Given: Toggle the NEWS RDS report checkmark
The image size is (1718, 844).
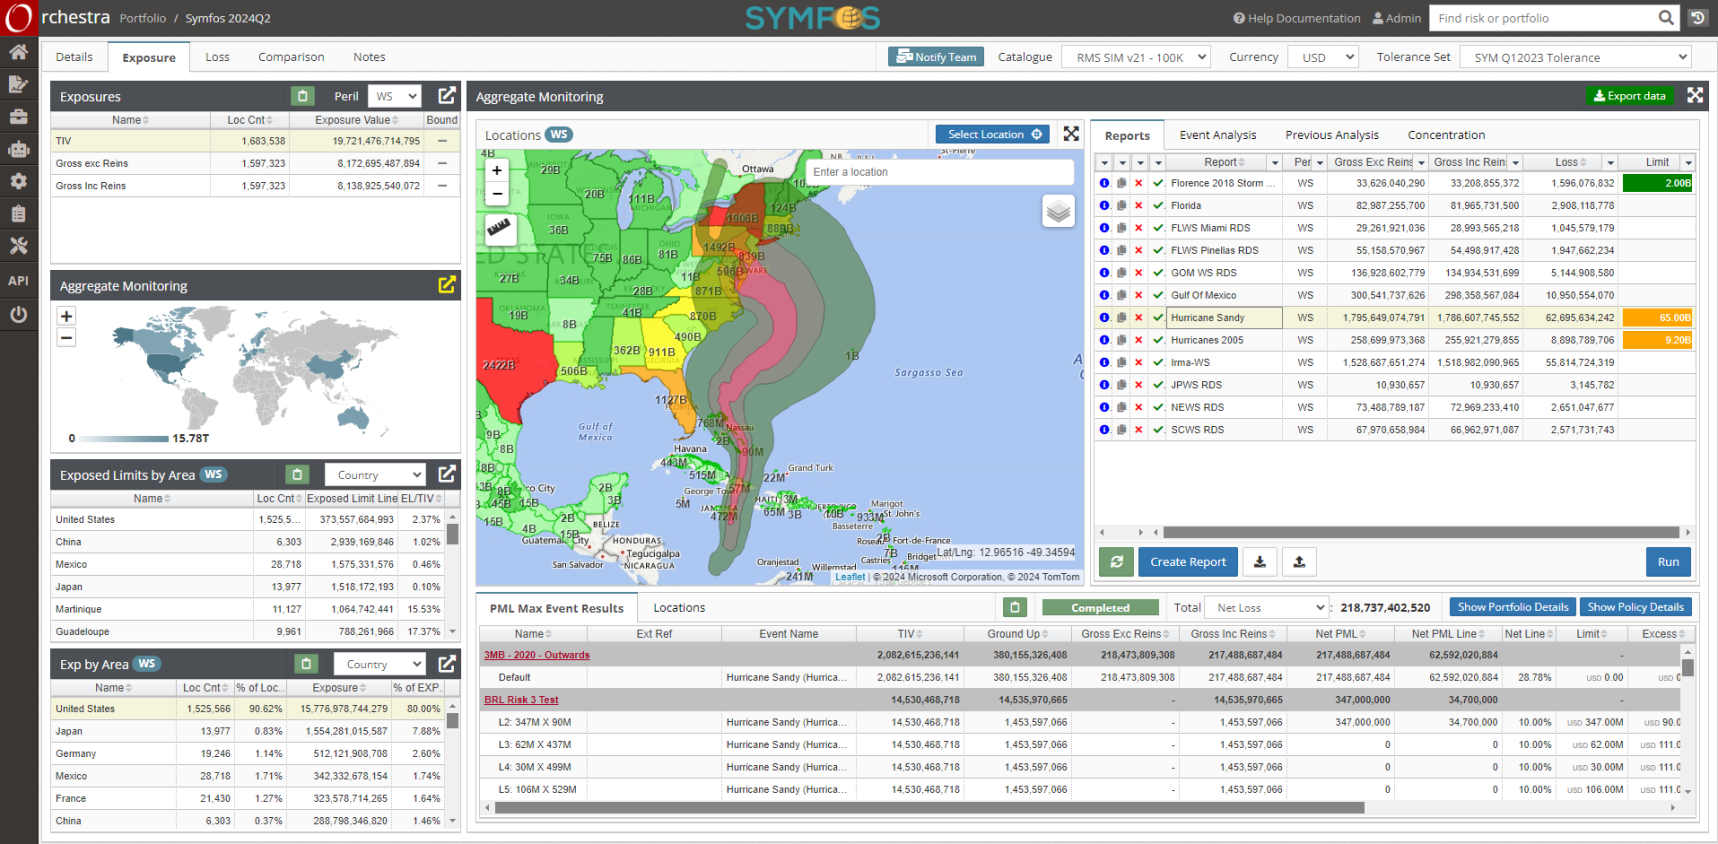Looking at the screenshot, I should (1158, 407).
